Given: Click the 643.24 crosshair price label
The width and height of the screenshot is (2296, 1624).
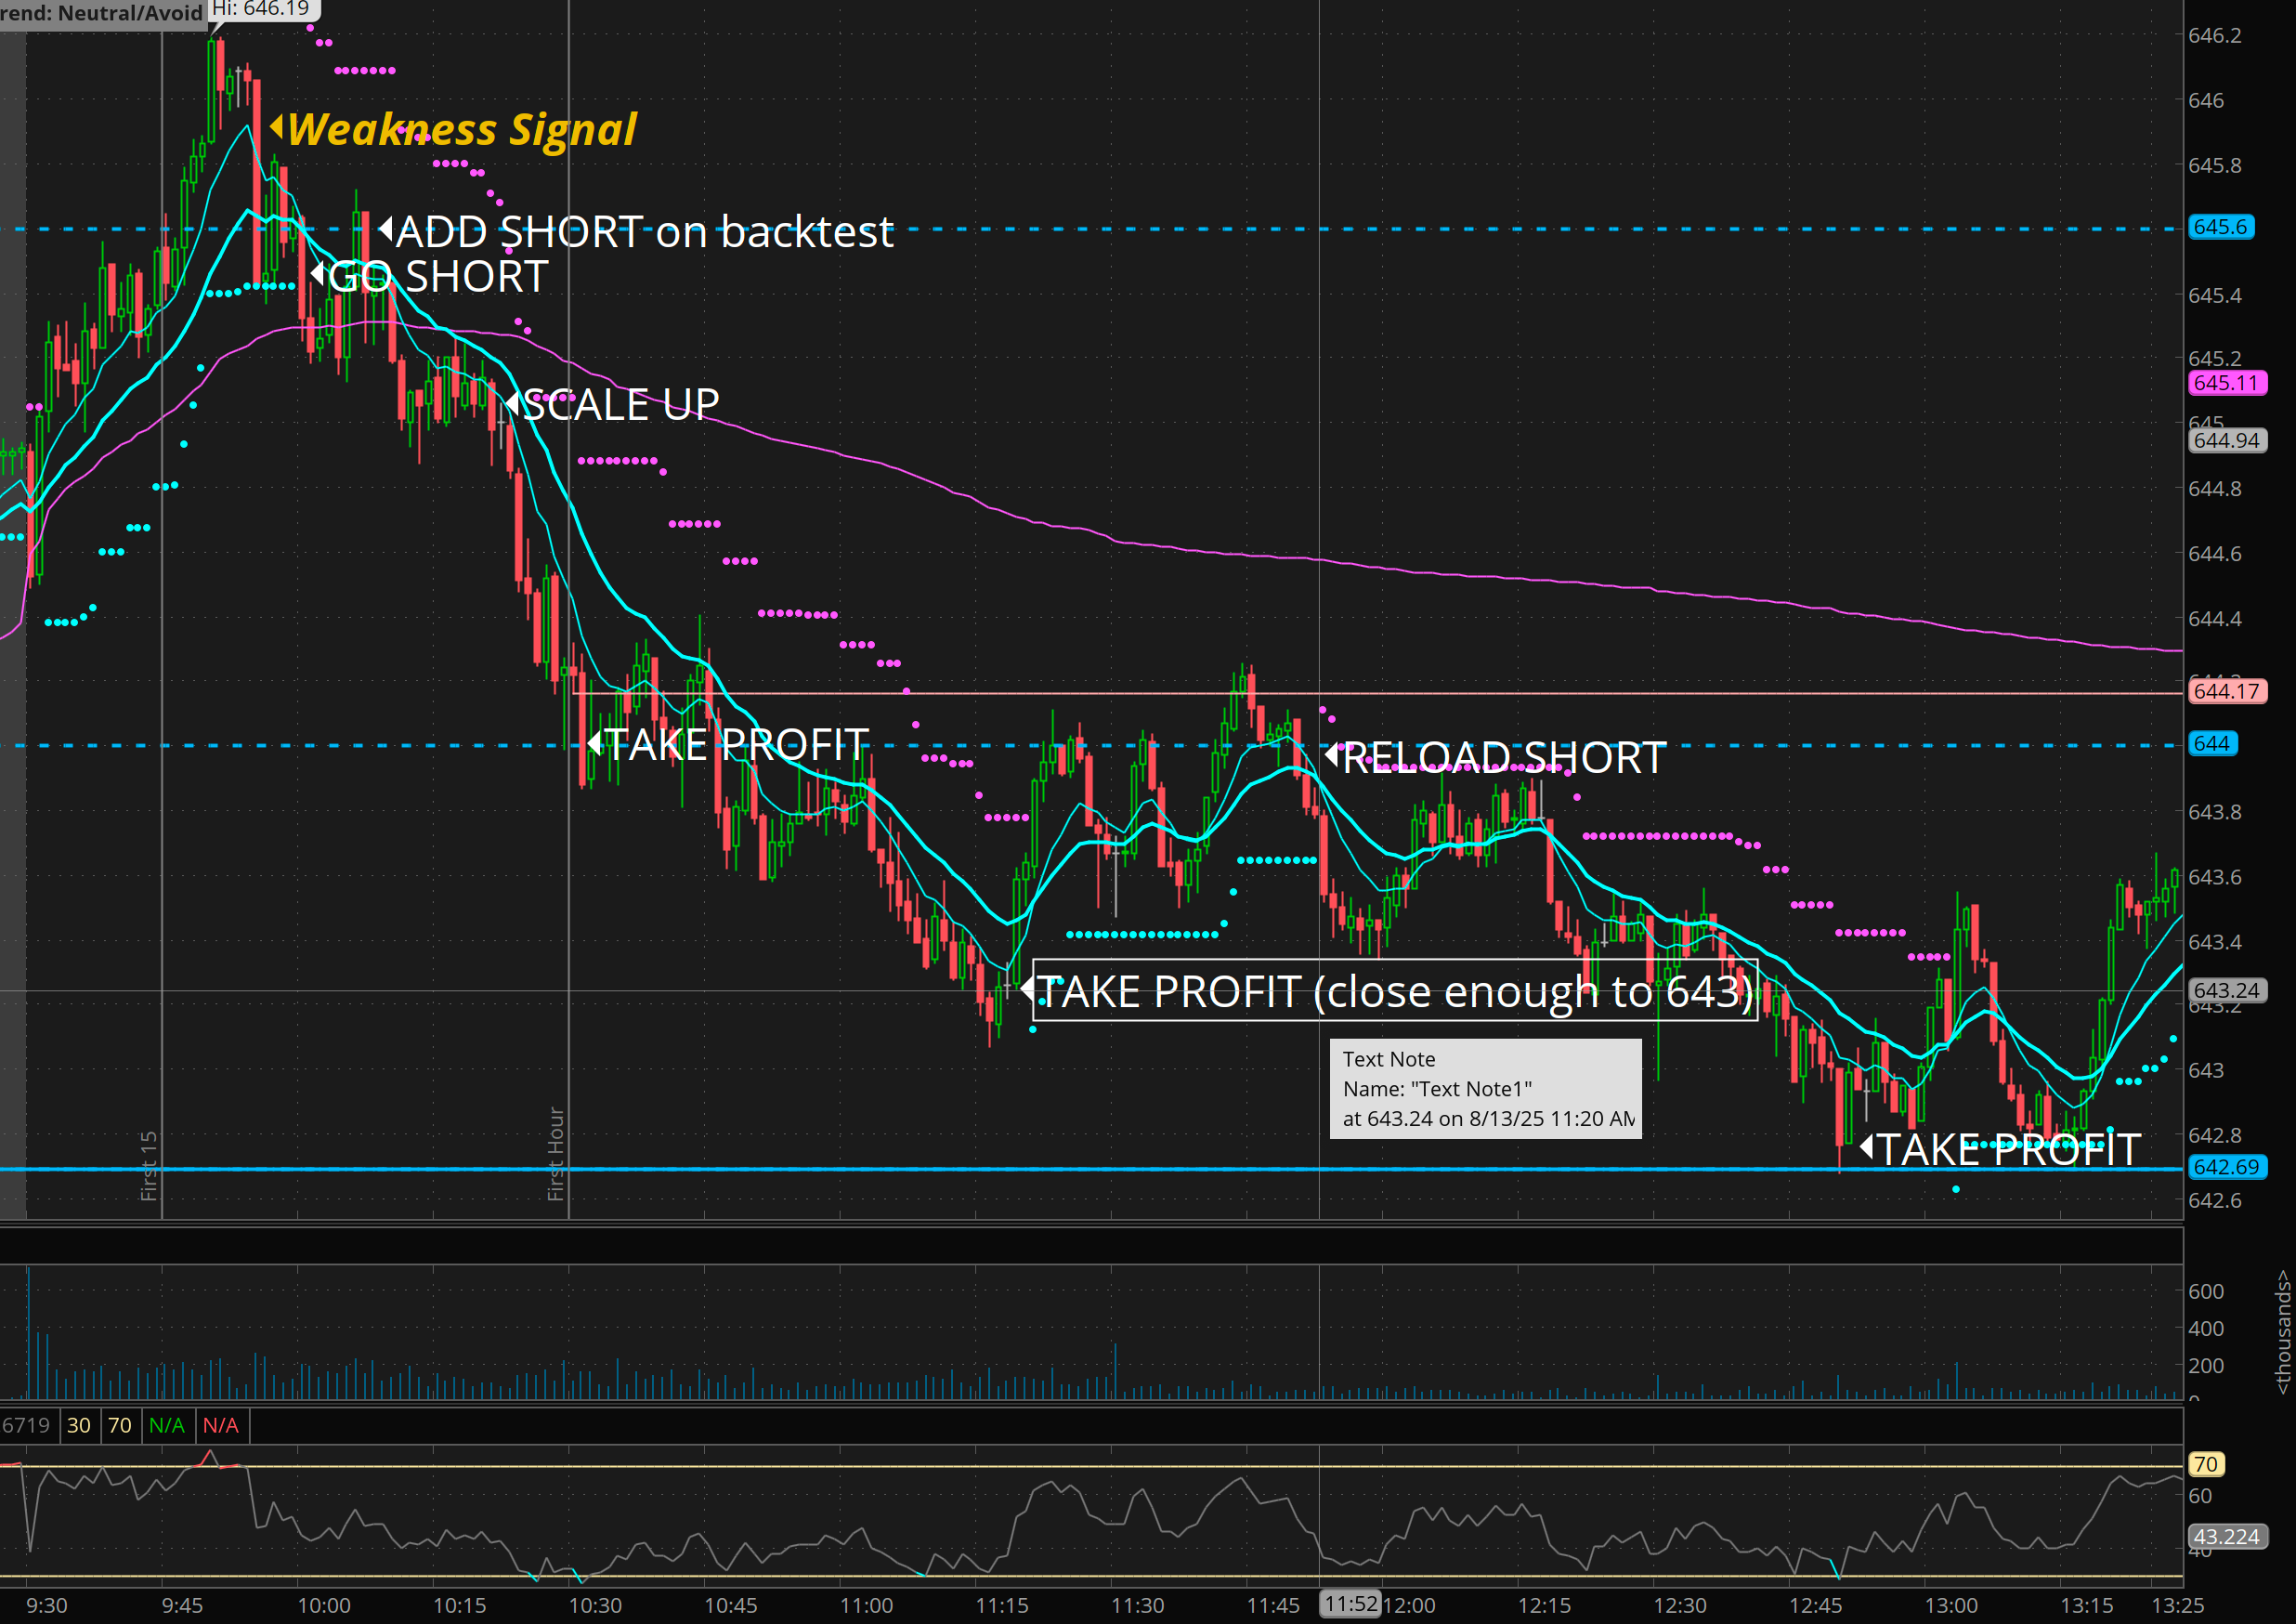Looking at the screenshot, I should [x=2226, y=990].
